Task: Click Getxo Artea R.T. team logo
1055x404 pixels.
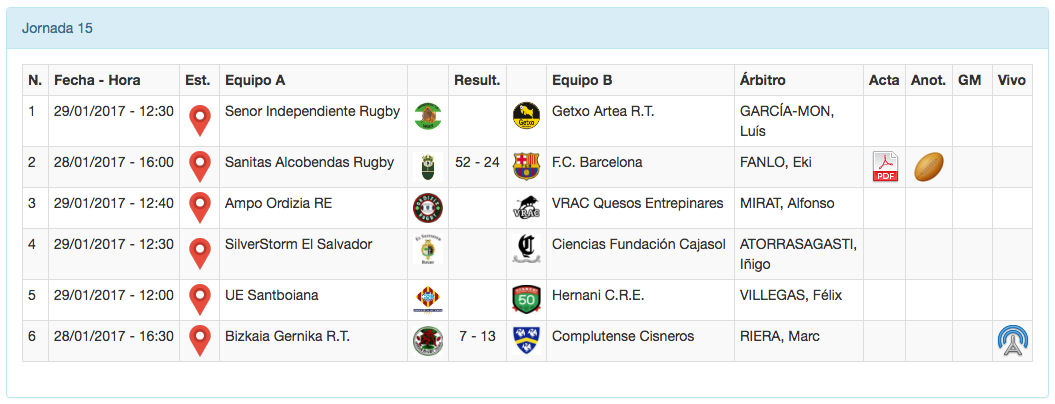Action: coord(526,116)
